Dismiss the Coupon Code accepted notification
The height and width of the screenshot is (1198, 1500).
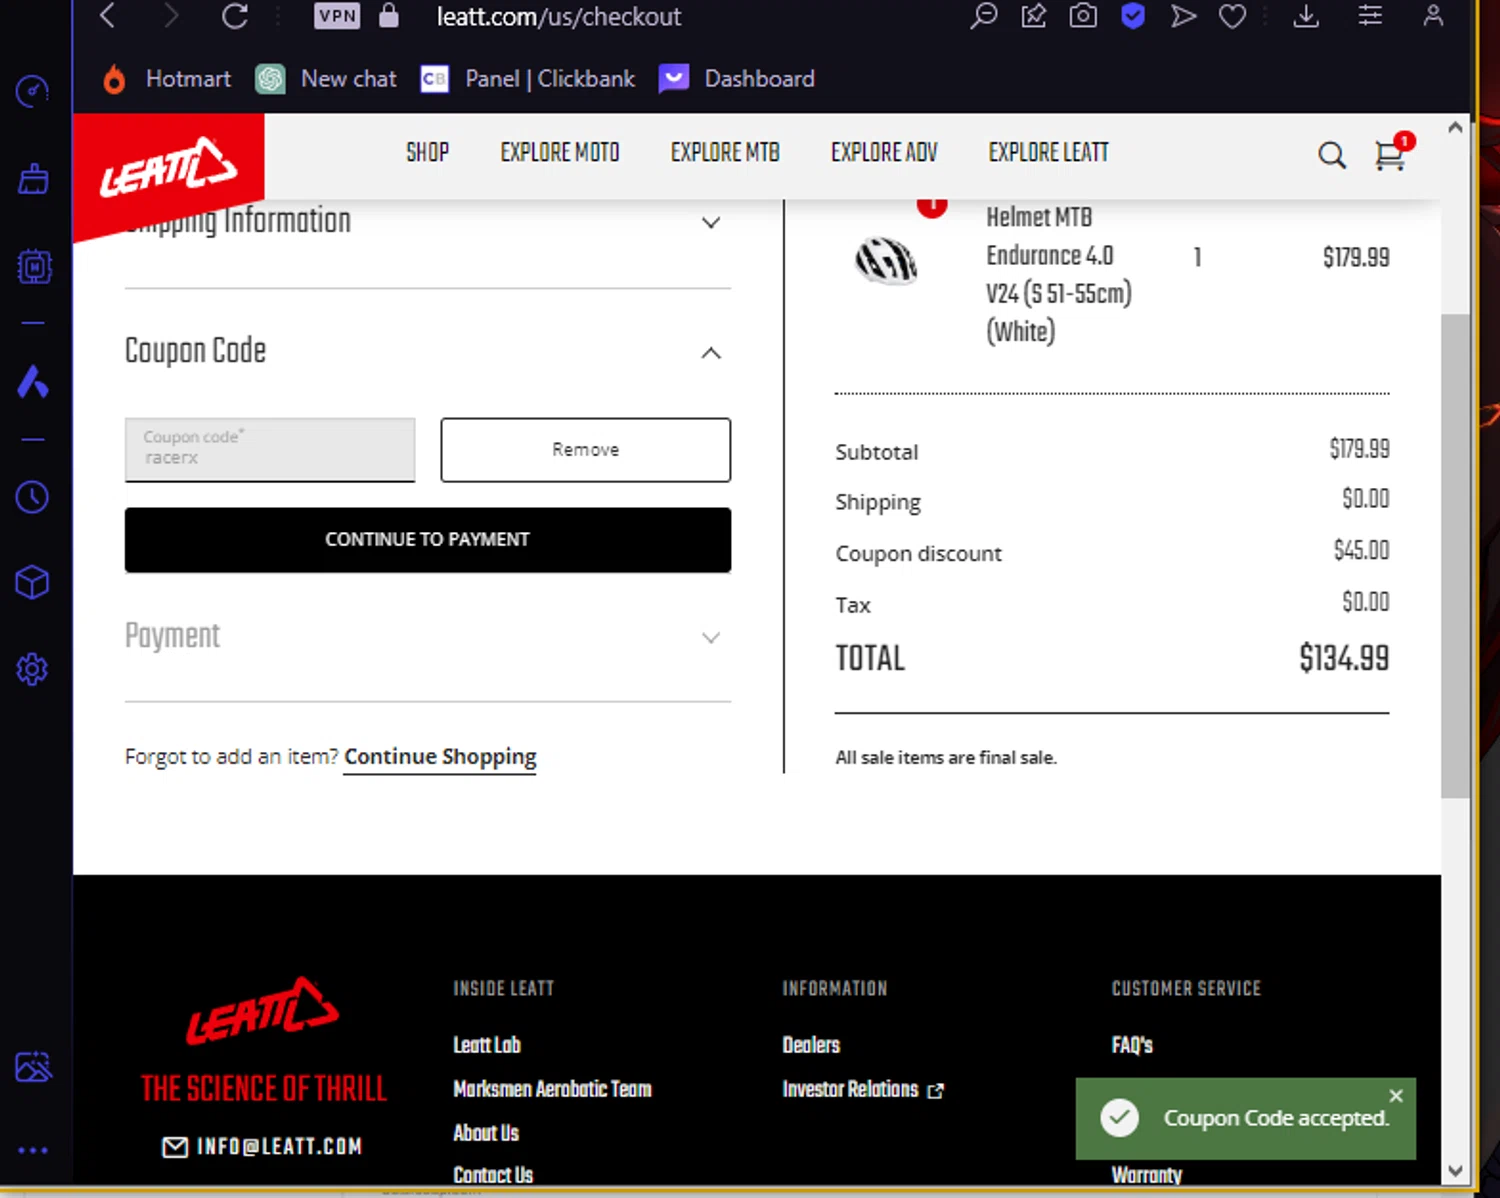pos(1396,1096)
